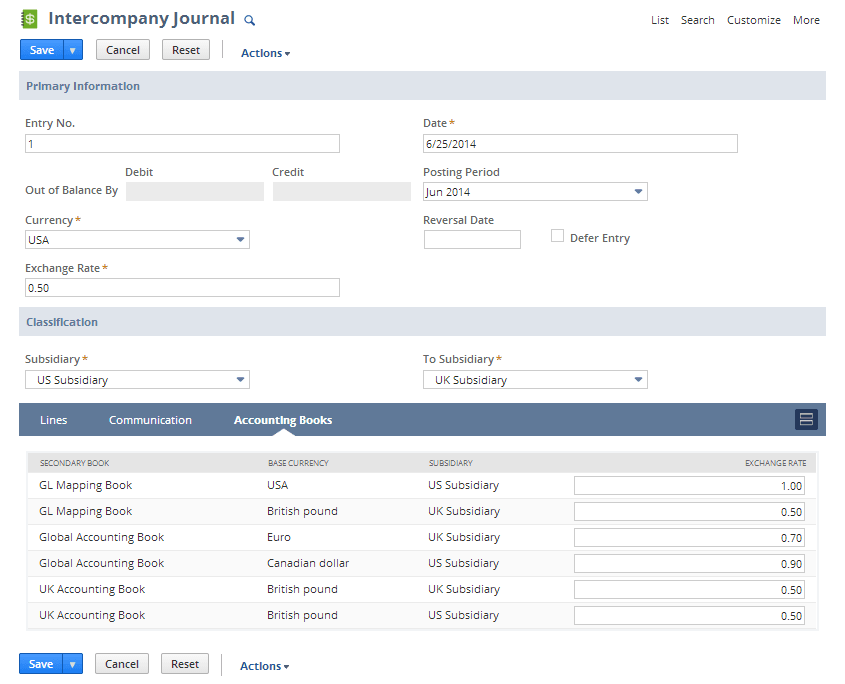The height and width of the screenshot is (684, 845).
Task: Edit exchange rate for UK Accounting Book US Subsidiary
Action: click(x=689, y=615)
